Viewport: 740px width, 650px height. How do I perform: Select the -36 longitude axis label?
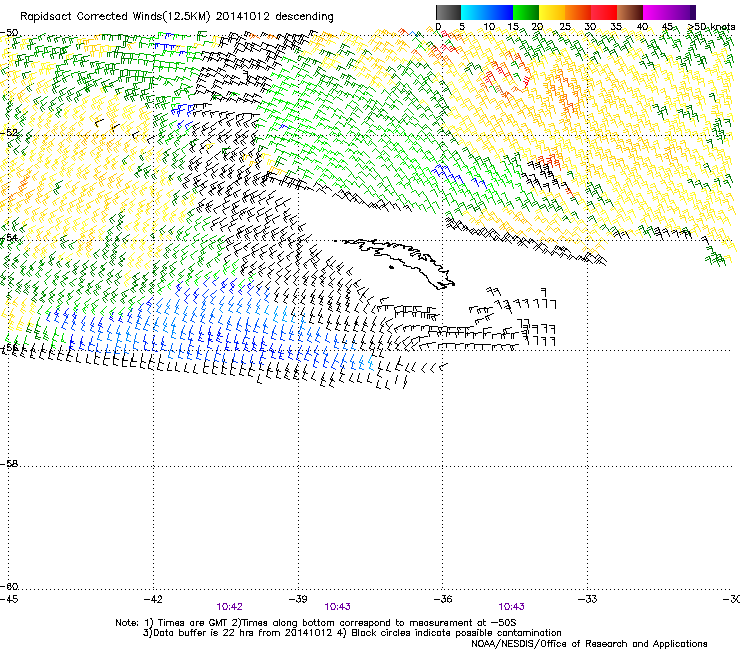coord(443,599)
